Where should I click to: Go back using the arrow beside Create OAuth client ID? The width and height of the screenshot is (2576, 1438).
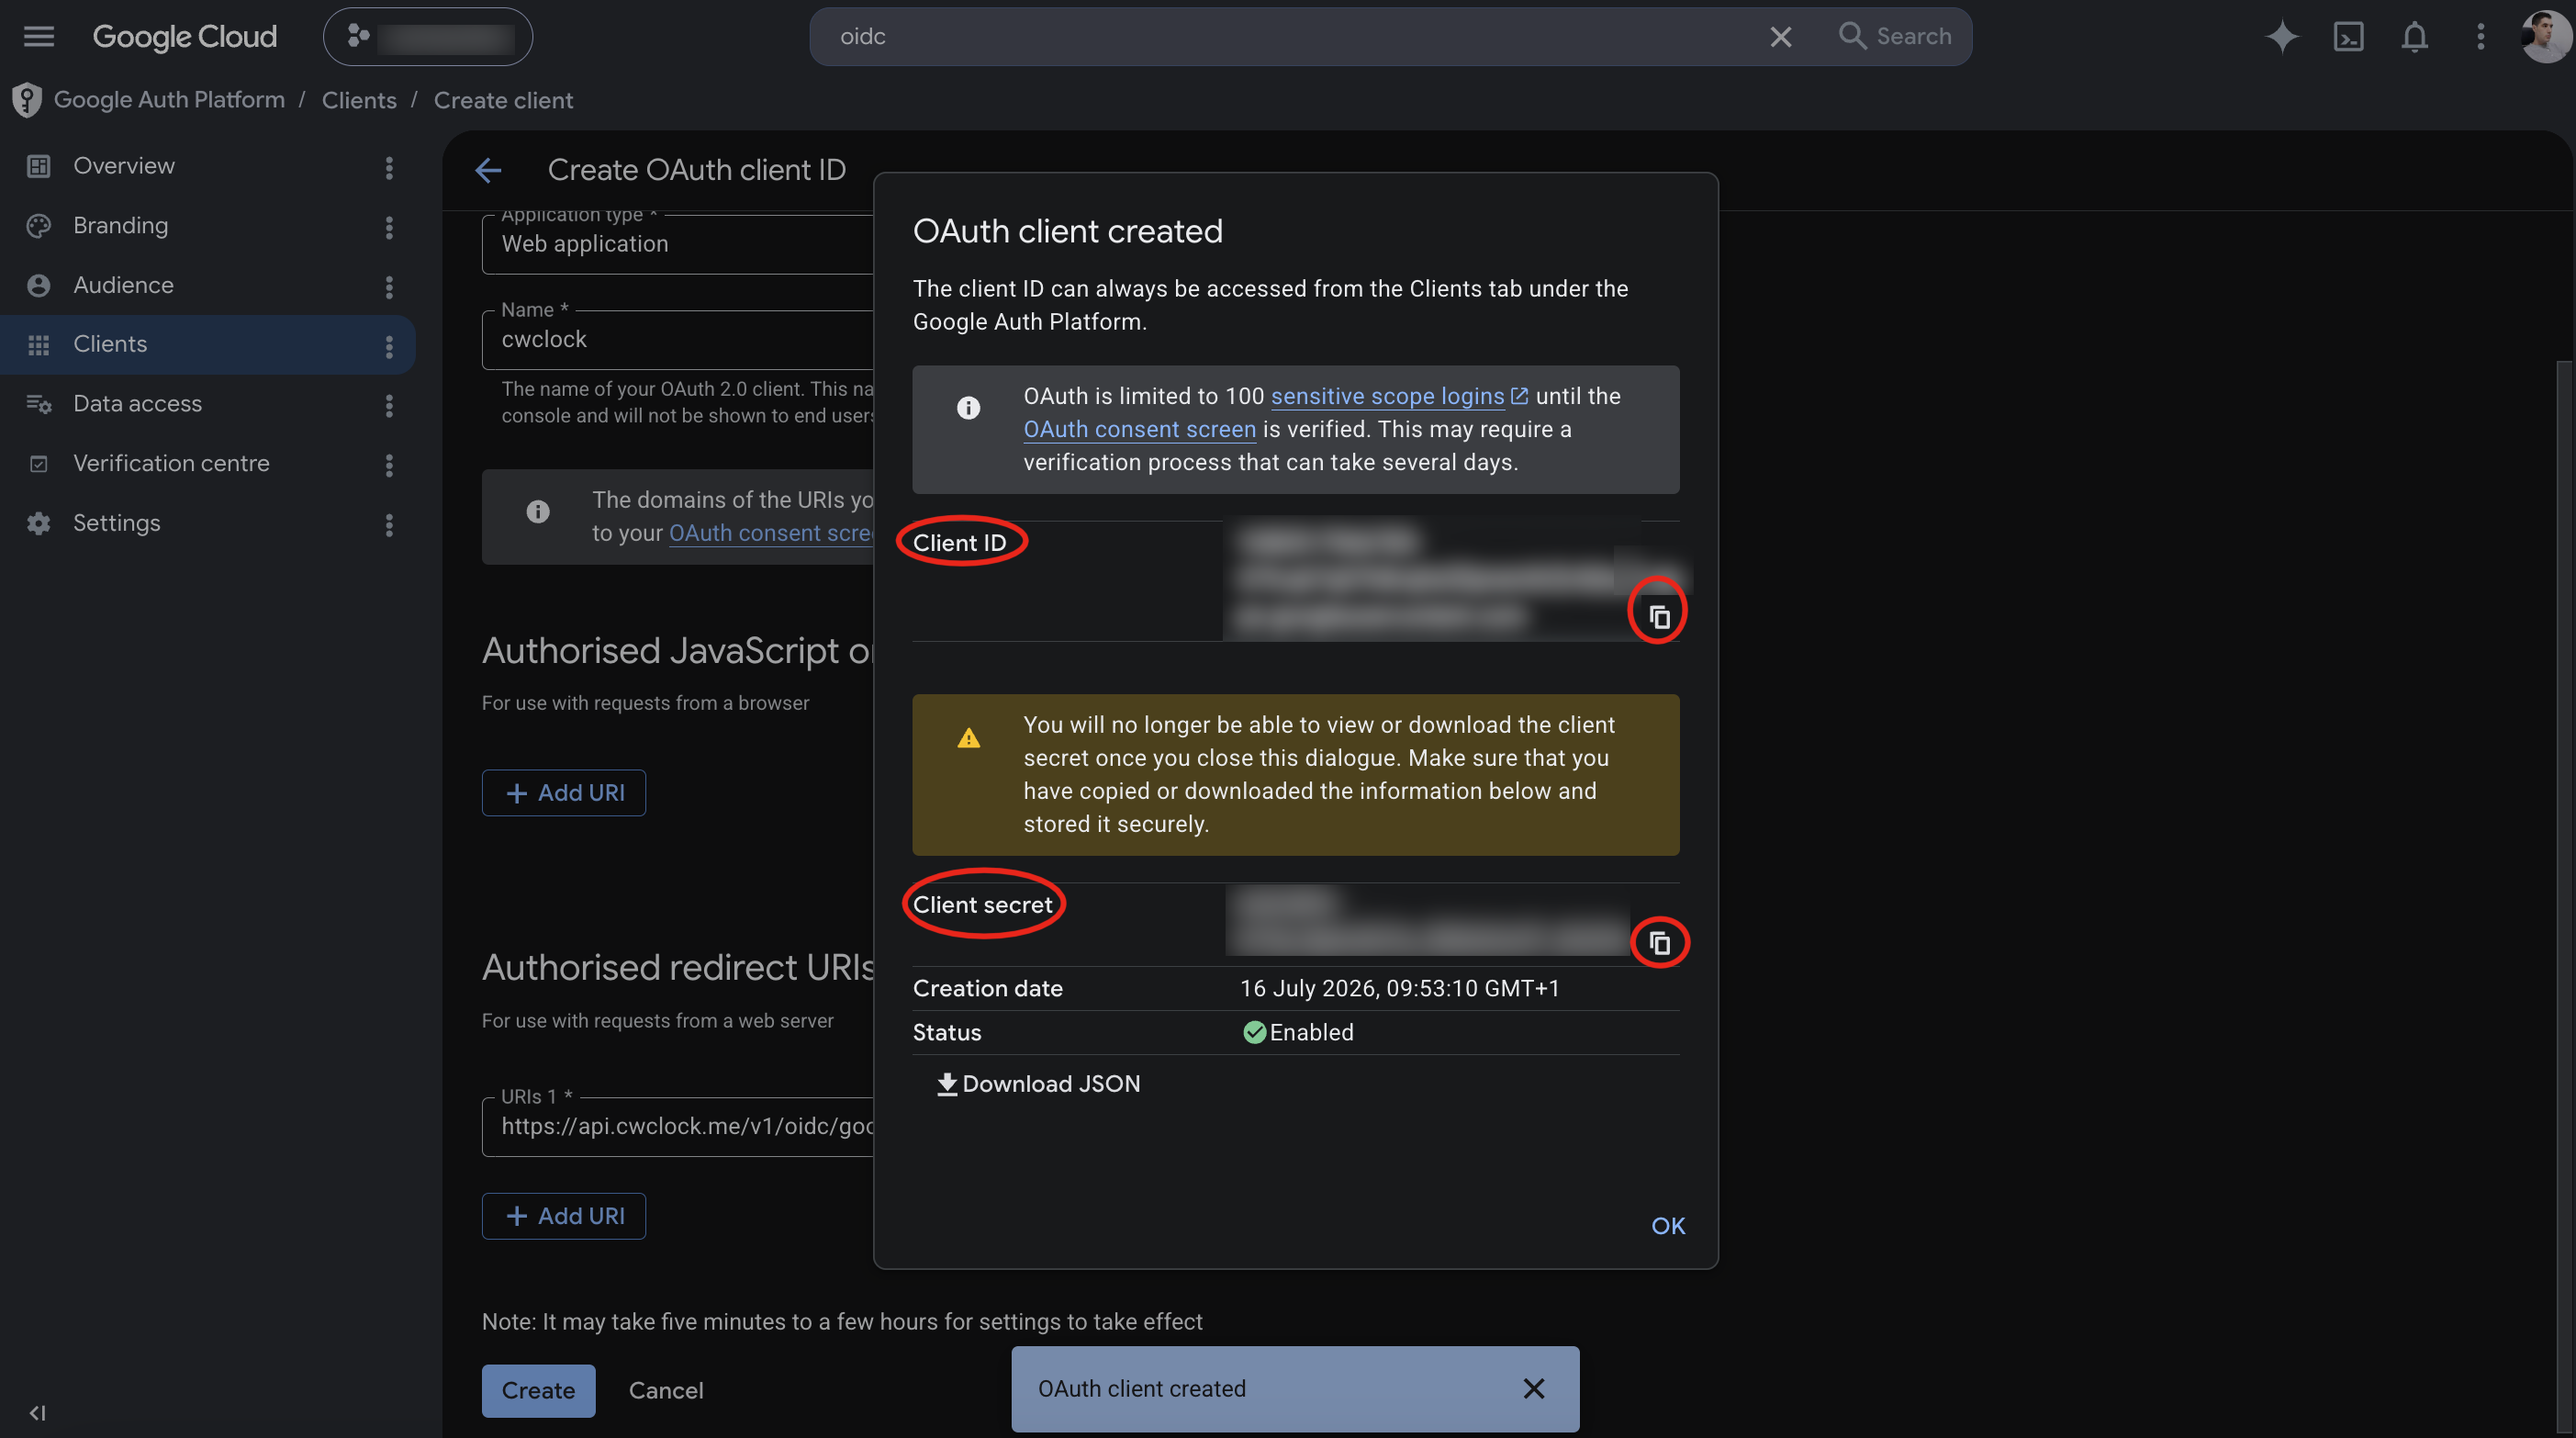[488, 170]
